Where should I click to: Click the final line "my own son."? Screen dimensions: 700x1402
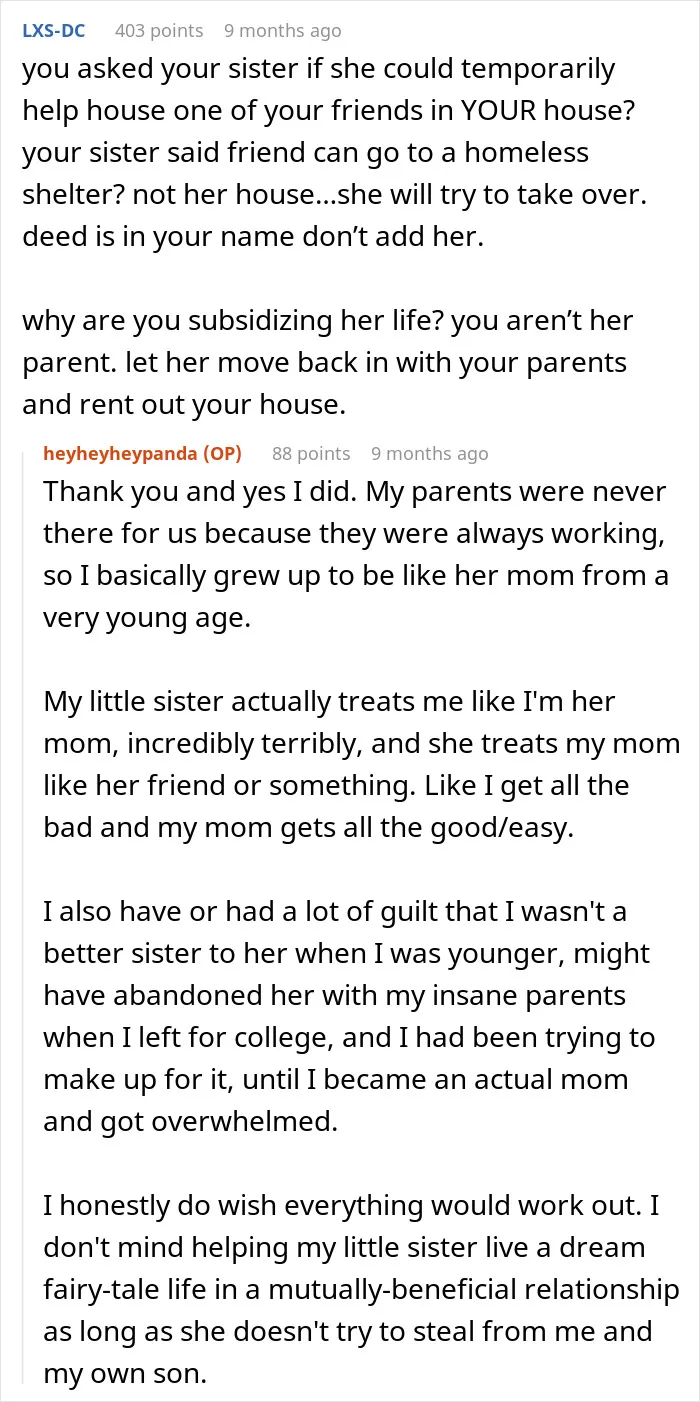124,1374
